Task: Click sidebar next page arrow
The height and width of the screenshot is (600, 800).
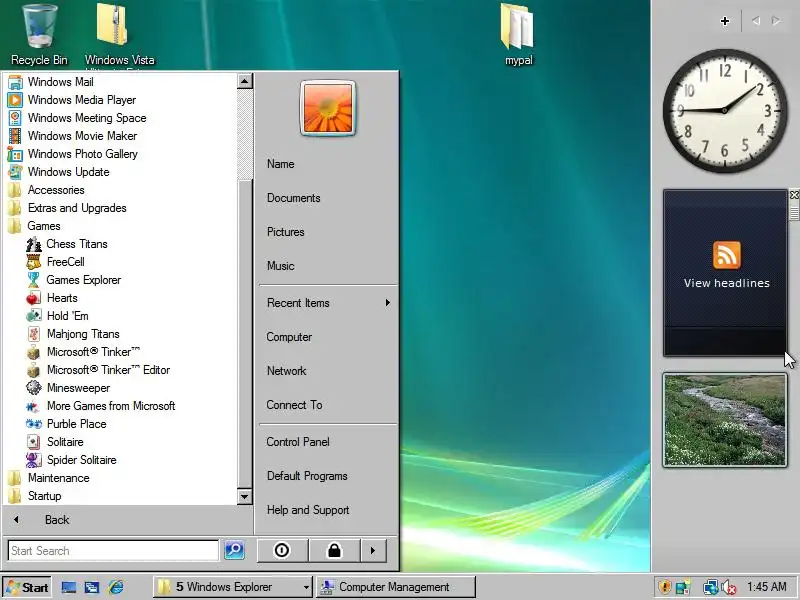Action: [776, 21]
